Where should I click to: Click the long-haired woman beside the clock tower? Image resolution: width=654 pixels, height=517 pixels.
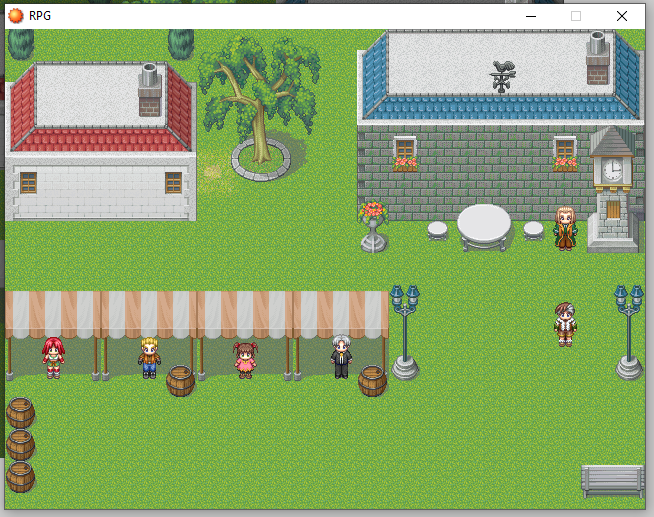[x=565, y=227]
